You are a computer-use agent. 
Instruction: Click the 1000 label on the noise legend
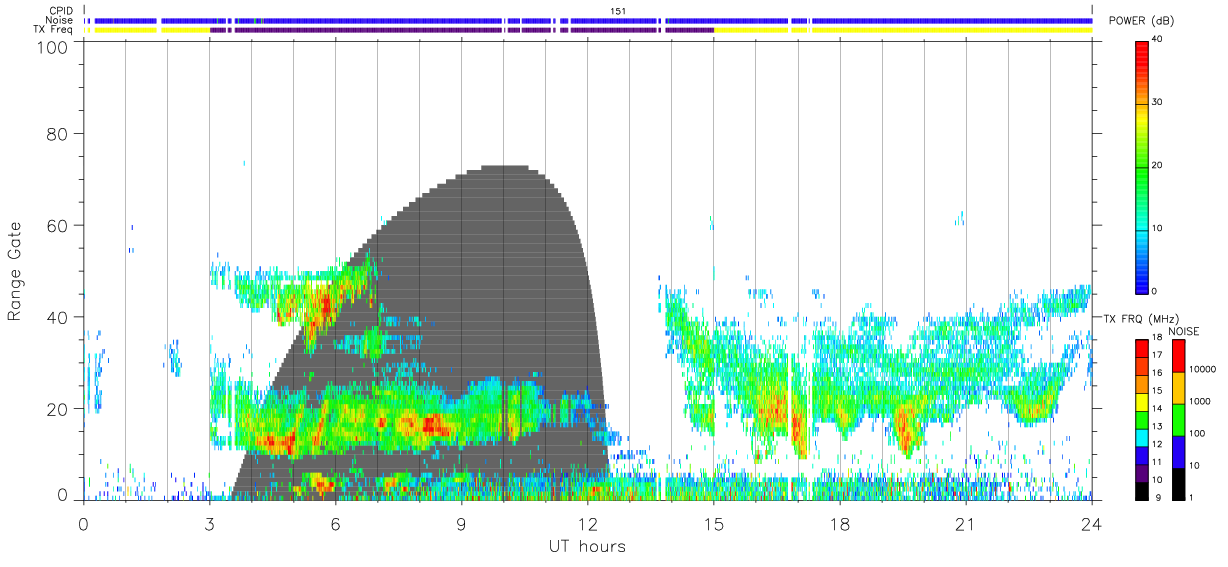click(1199, 401)
